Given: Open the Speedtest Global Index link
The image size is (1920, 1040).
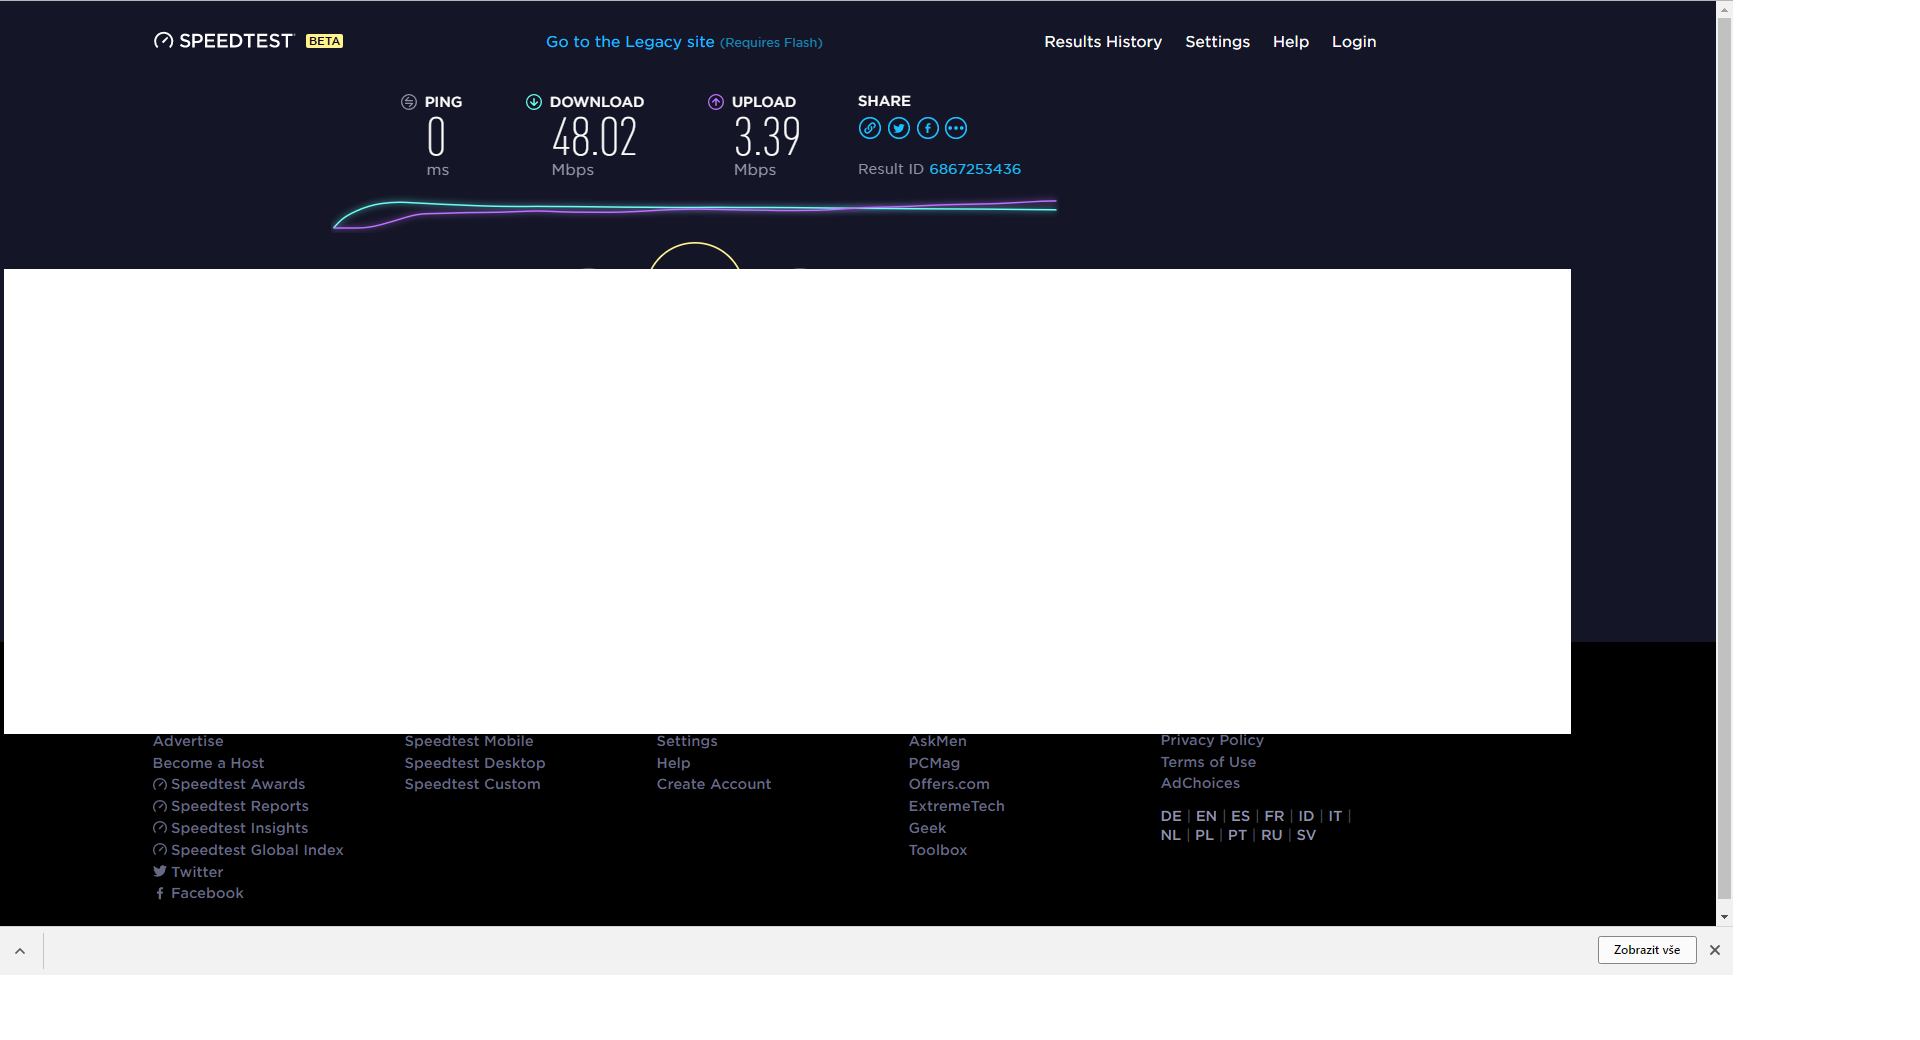Looking at the screenshot, I should click(x=257, y=850).
